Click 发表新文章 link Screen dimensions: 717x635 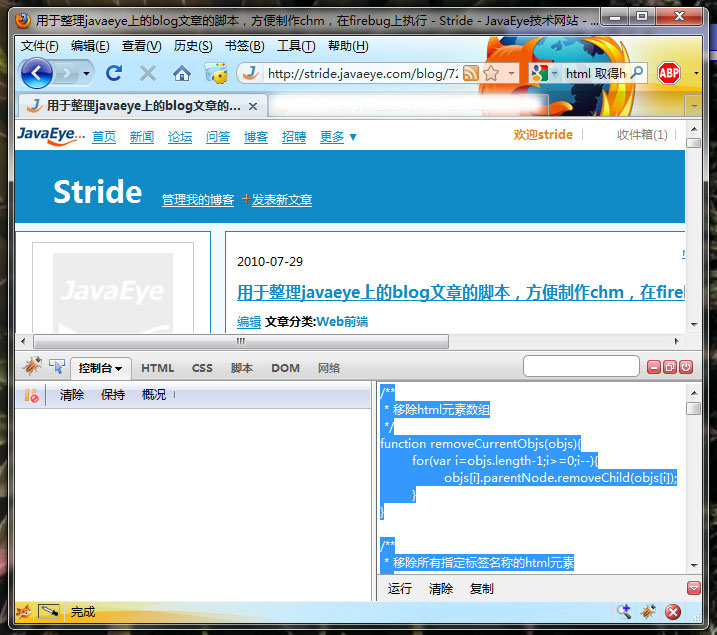pyautogui.click(x=282, y=200)
